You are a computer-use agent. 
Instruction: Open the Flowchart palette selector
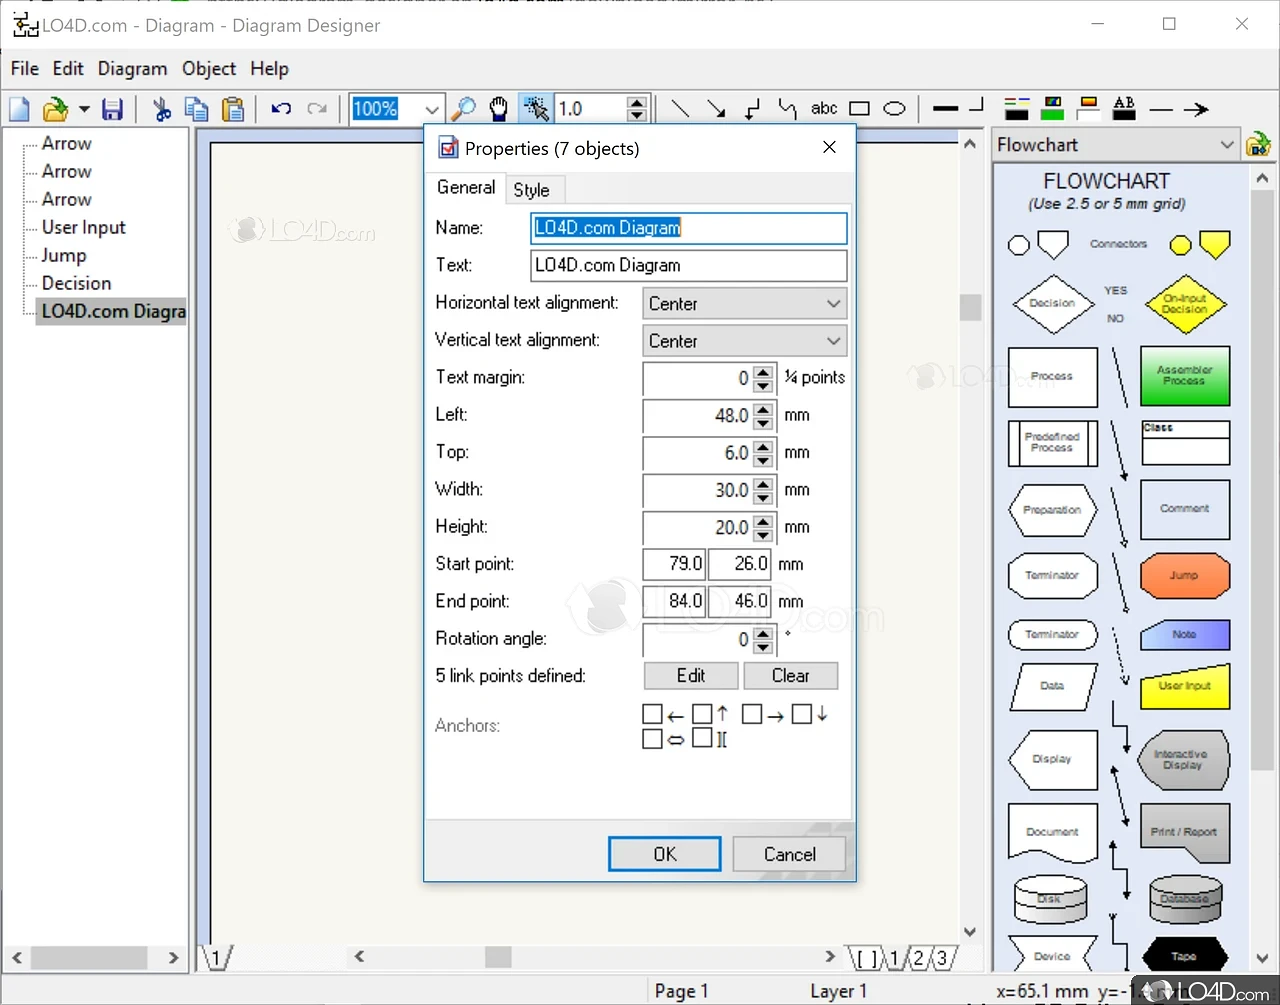[x=1228, y=144]
